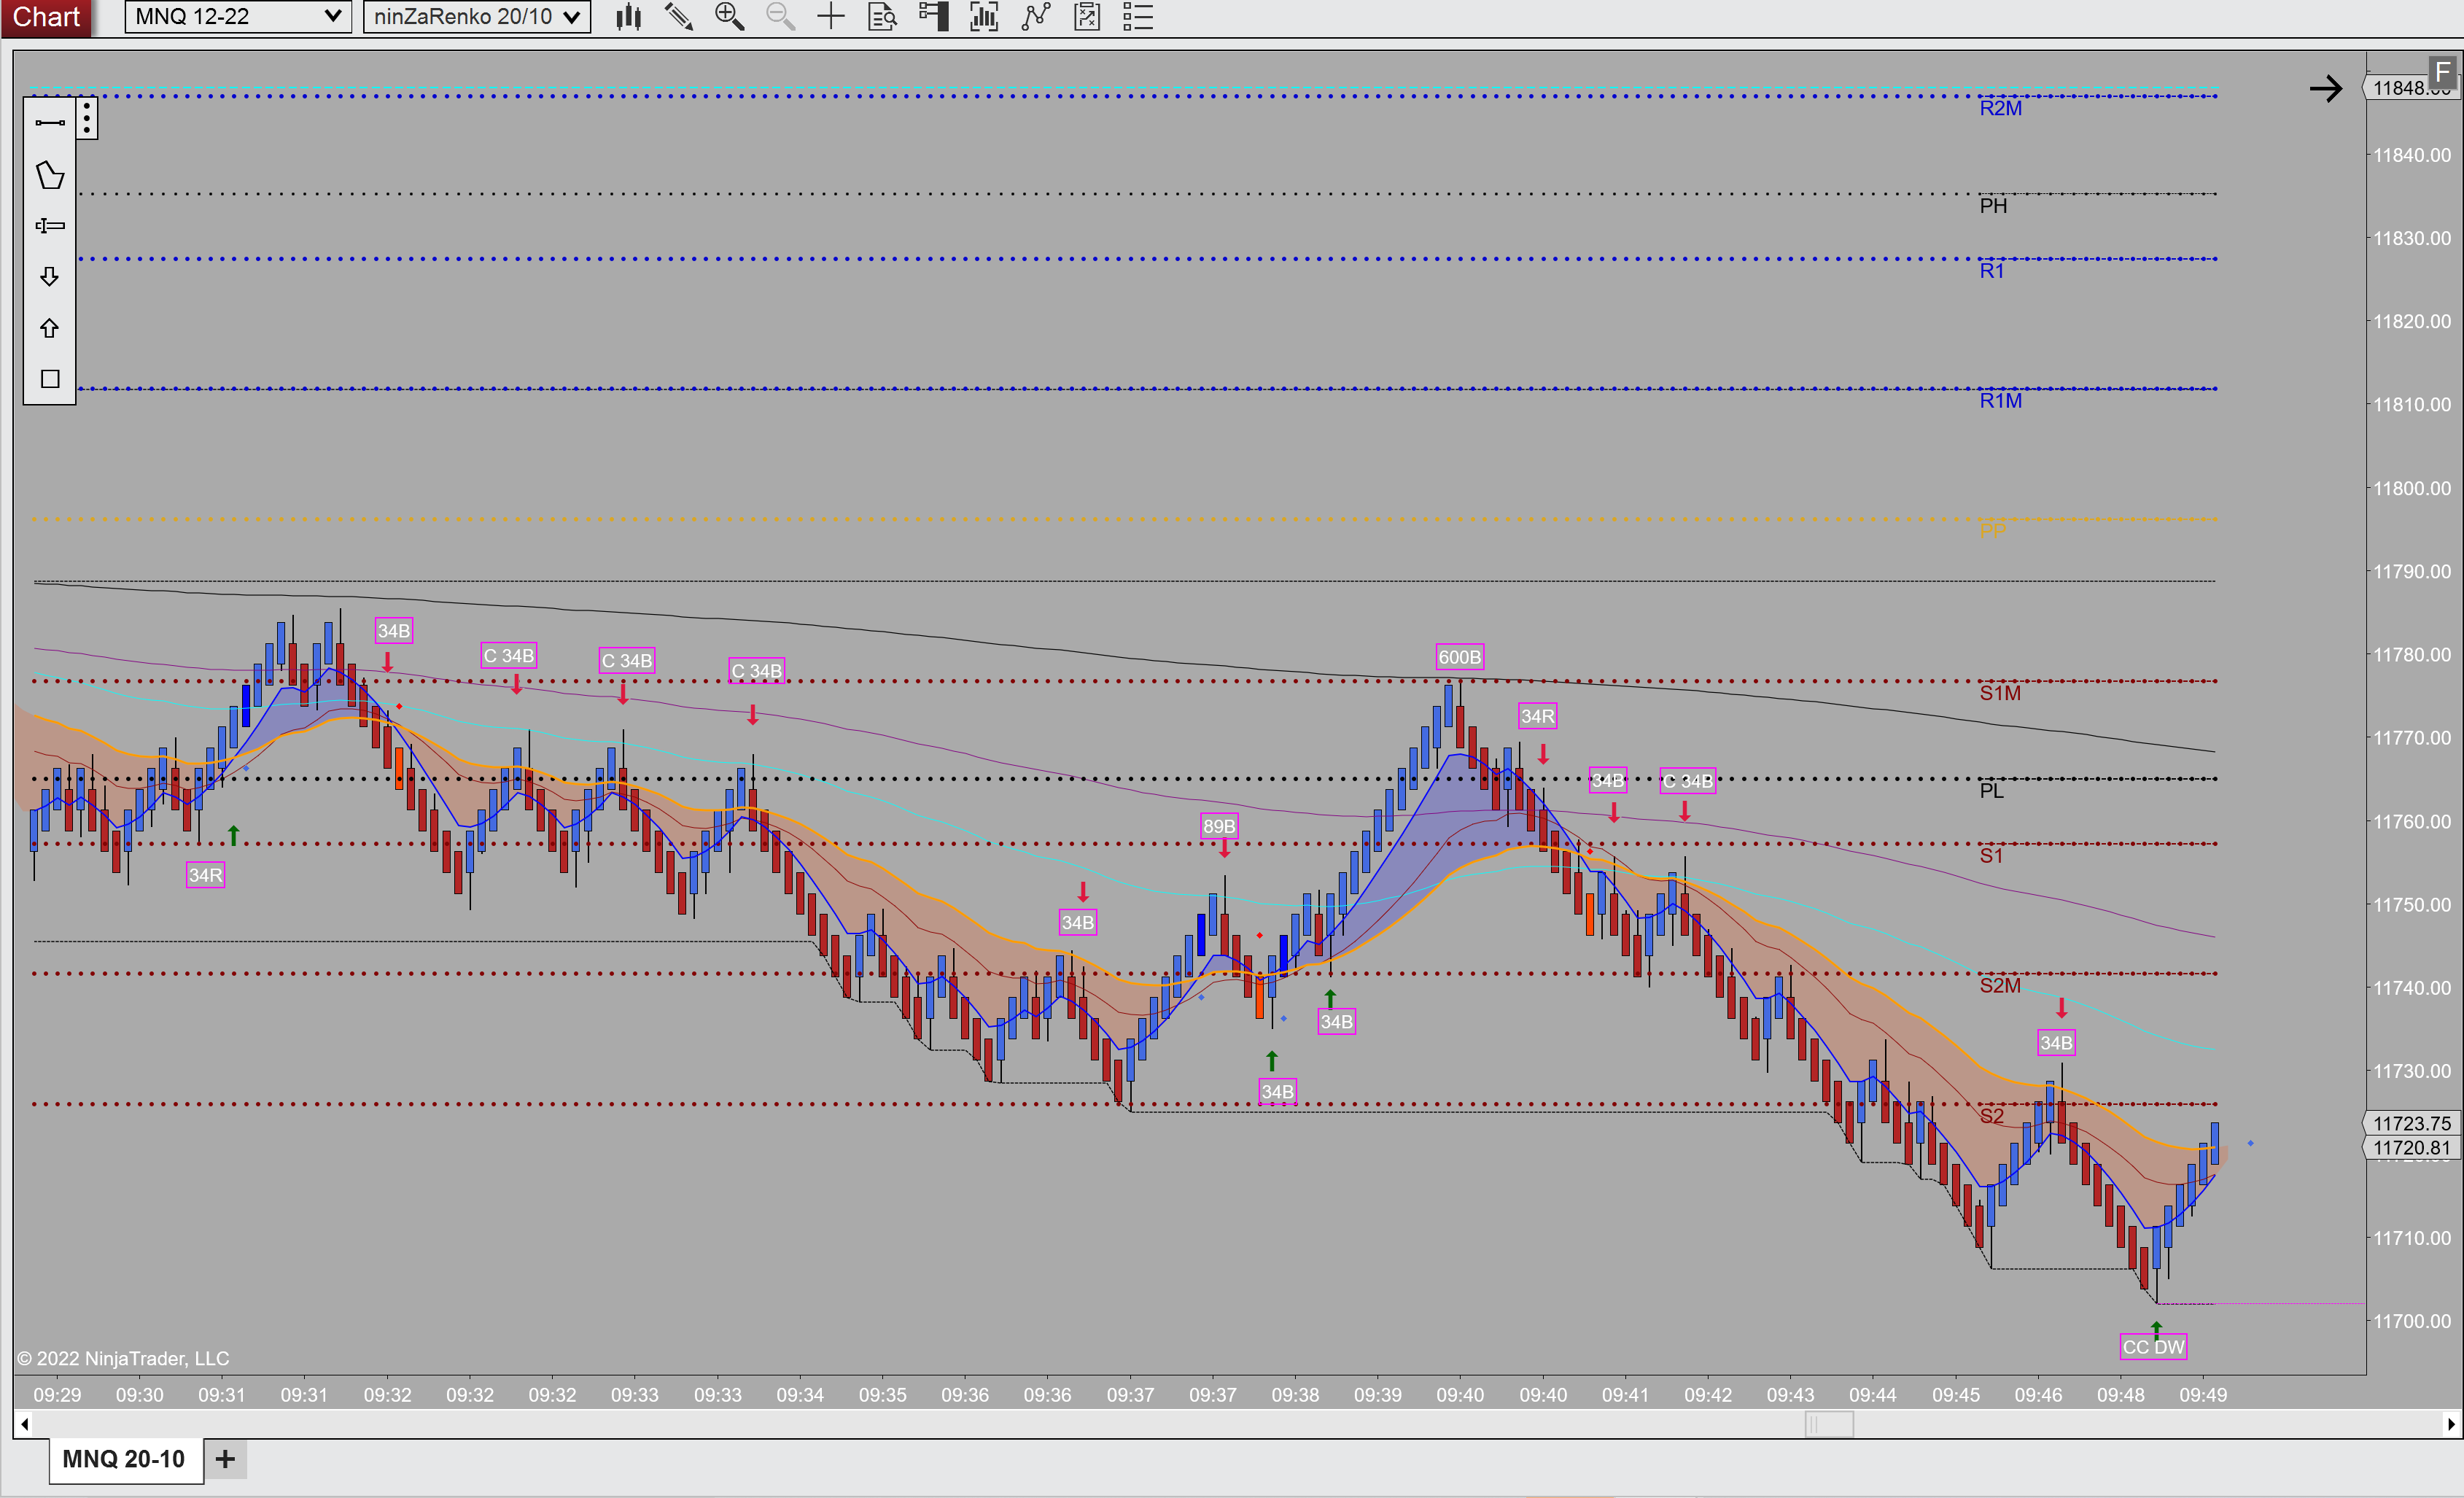Image resolution: width=2464 pixels, height=1498 pixels.
Task: Click the S1M pivot label
Action: point(2000,693)
